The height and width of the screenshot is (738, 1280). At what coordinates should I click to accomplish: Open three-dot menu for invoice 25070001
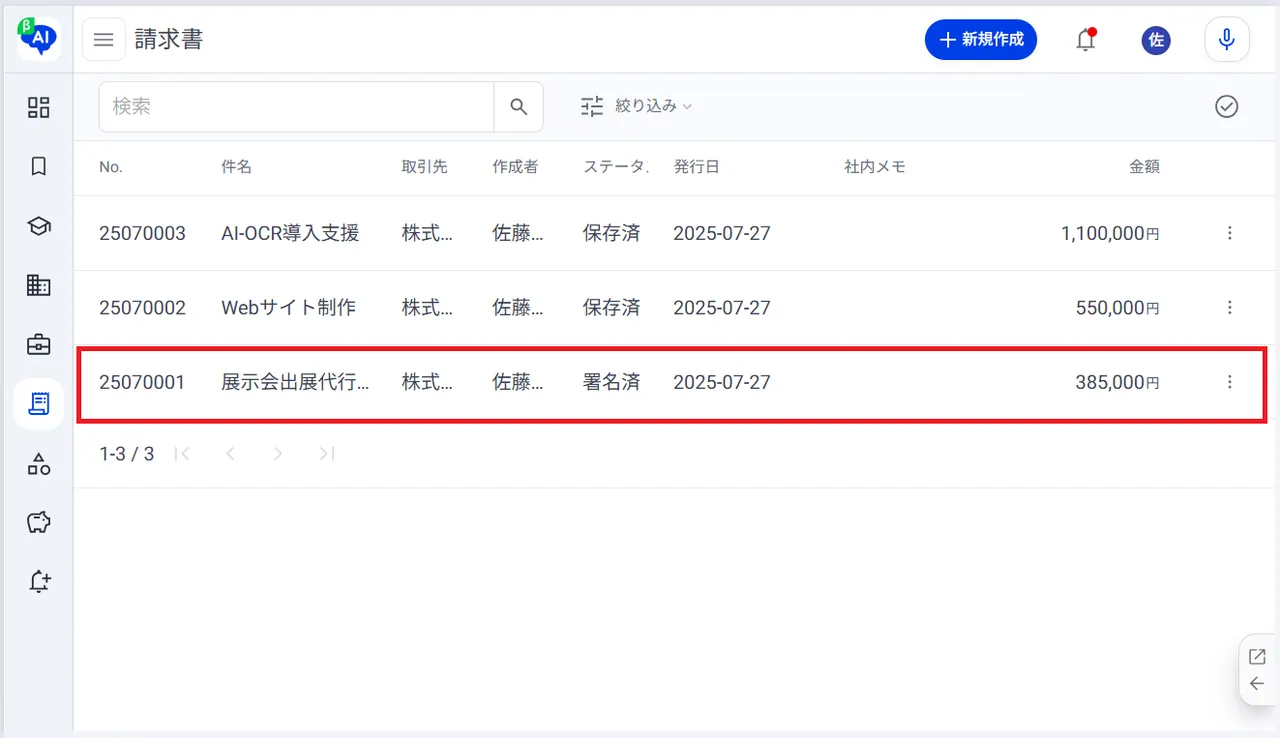tap(1230, 381)
